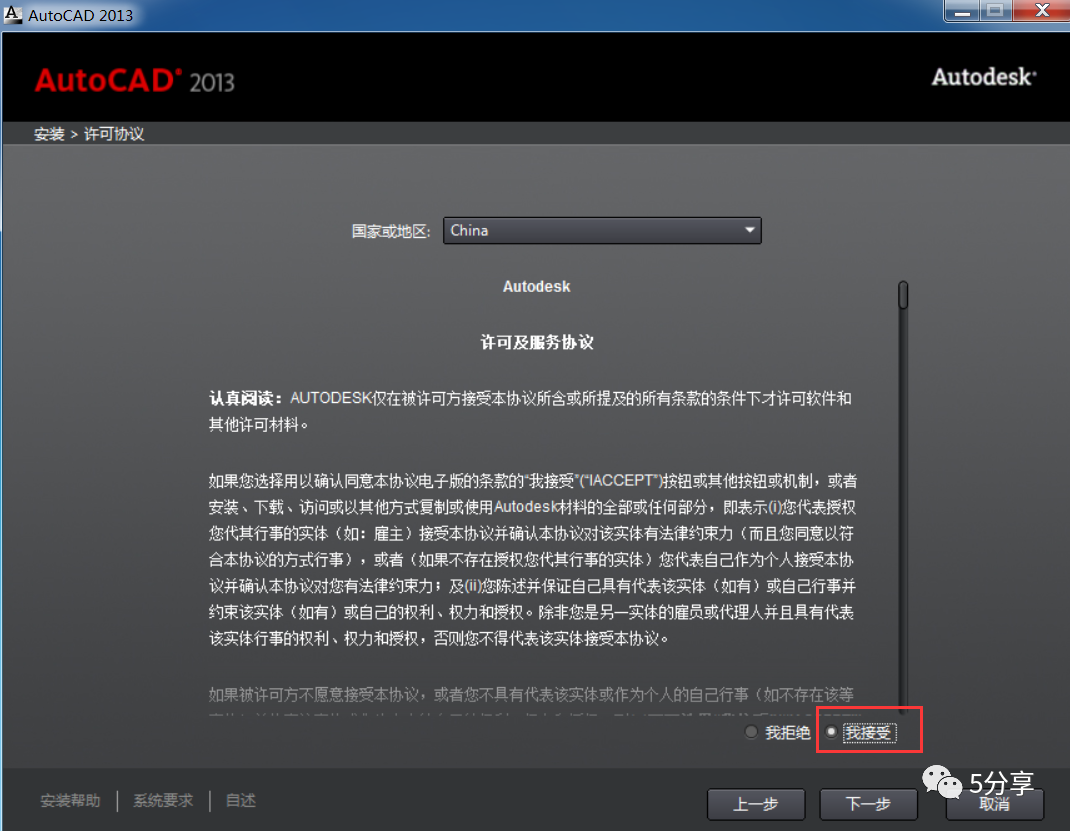
Task: Close the AutoCAD 2013 installer window
Action: coord(1041,11)
